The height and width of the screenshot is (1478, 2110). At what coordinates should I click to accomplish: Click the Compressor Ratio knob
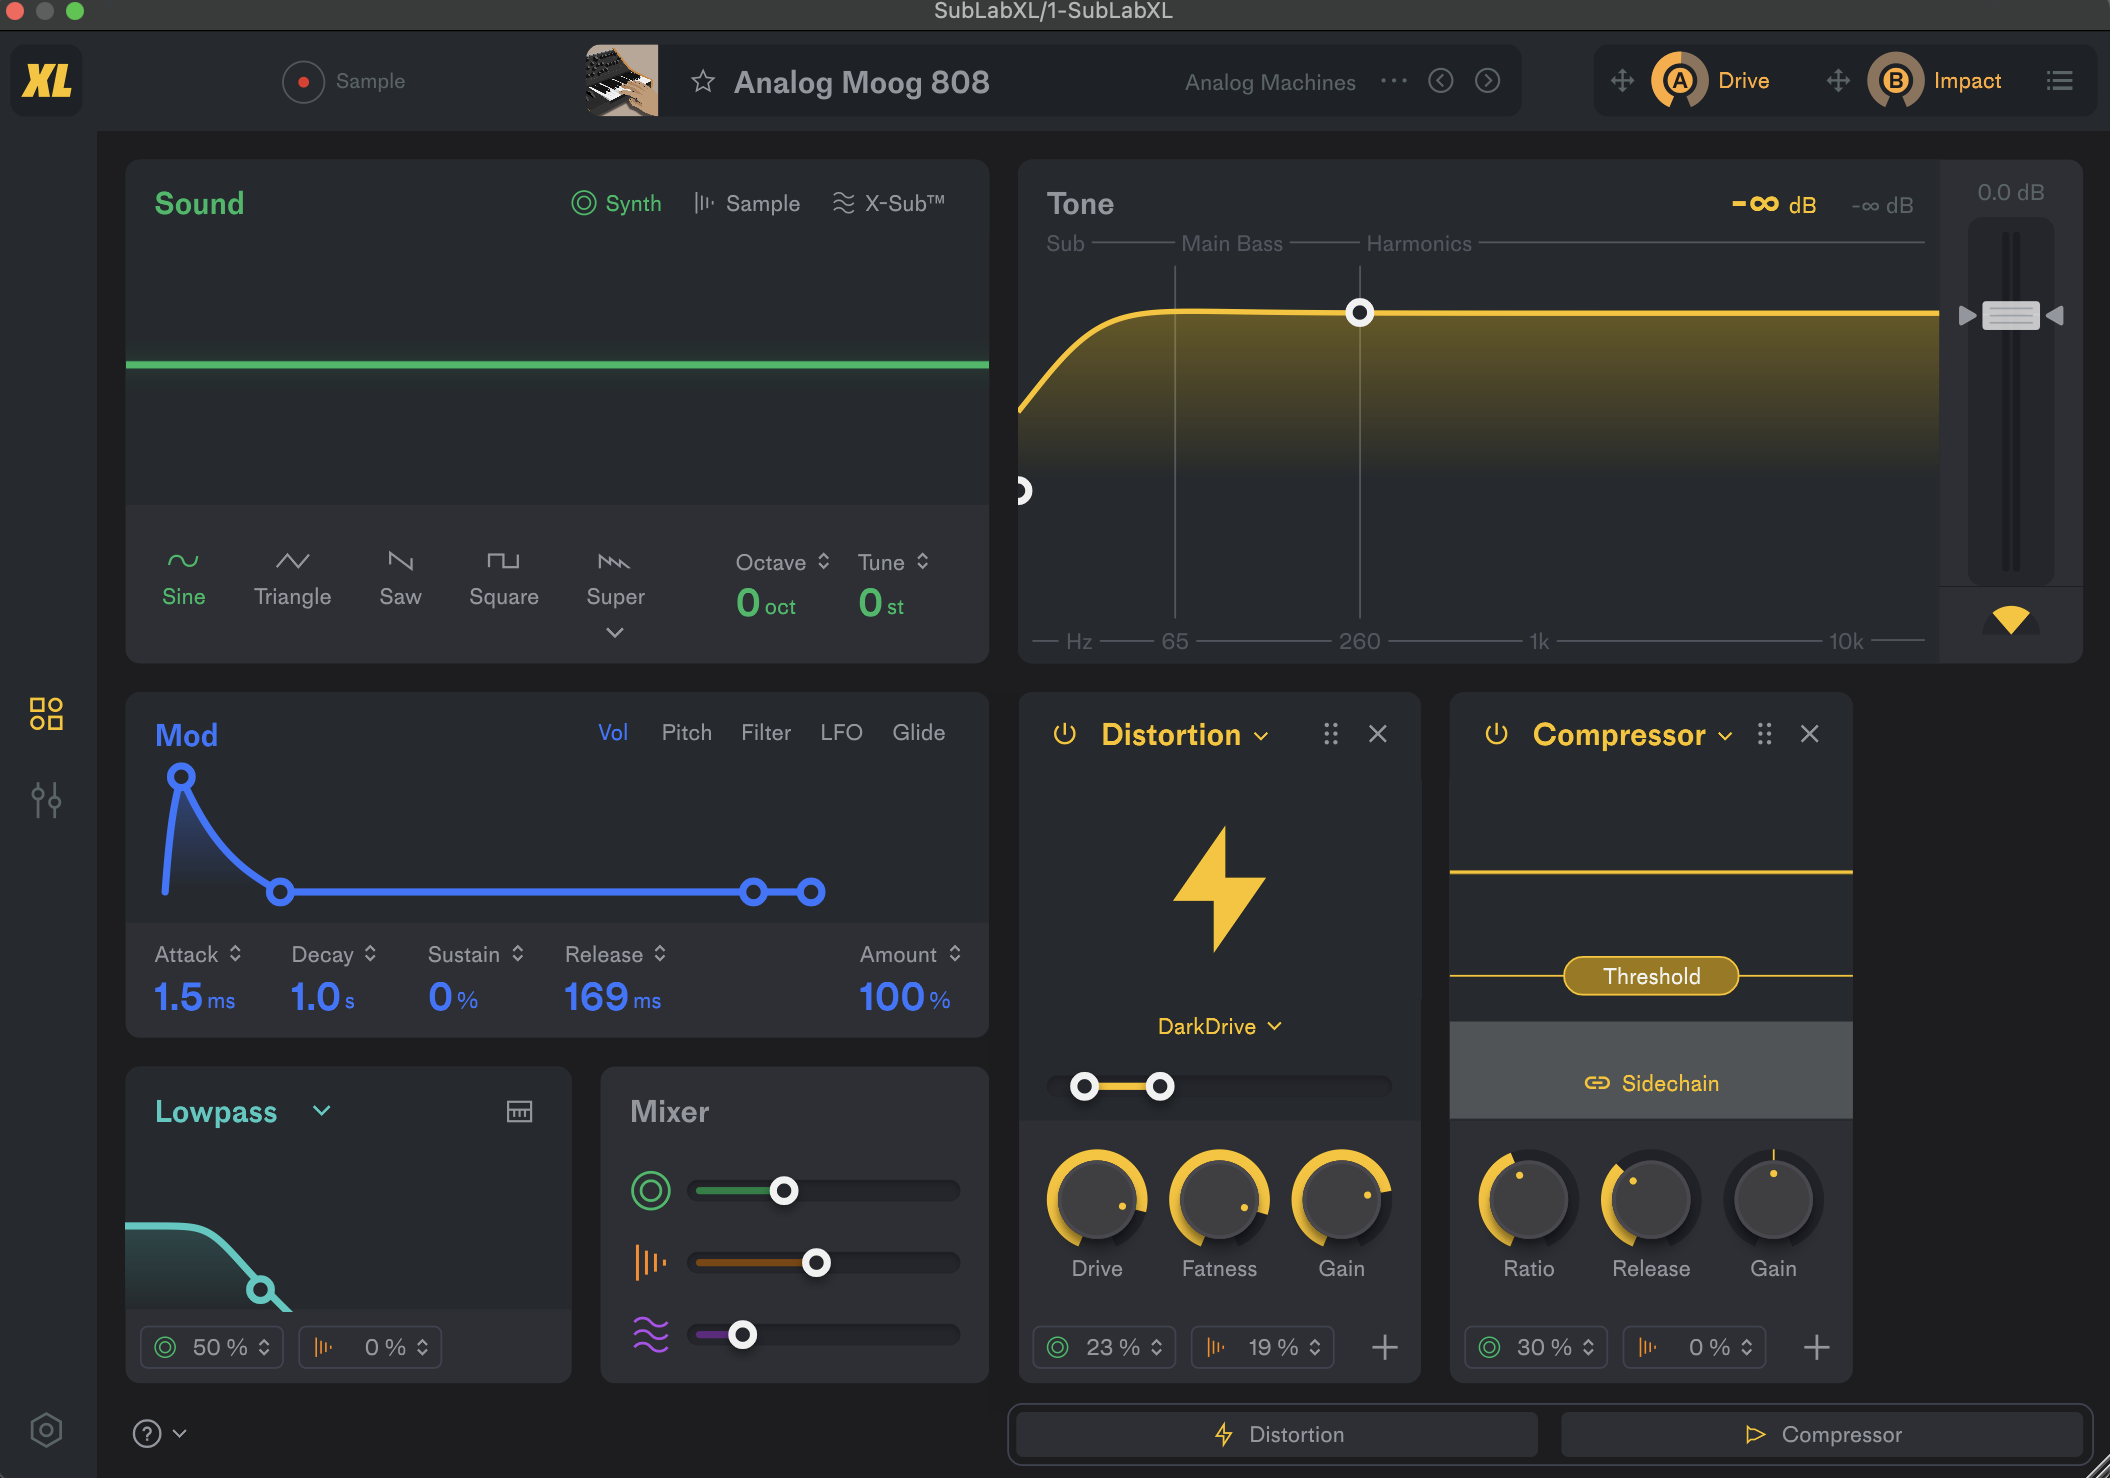point(1528,1199)
